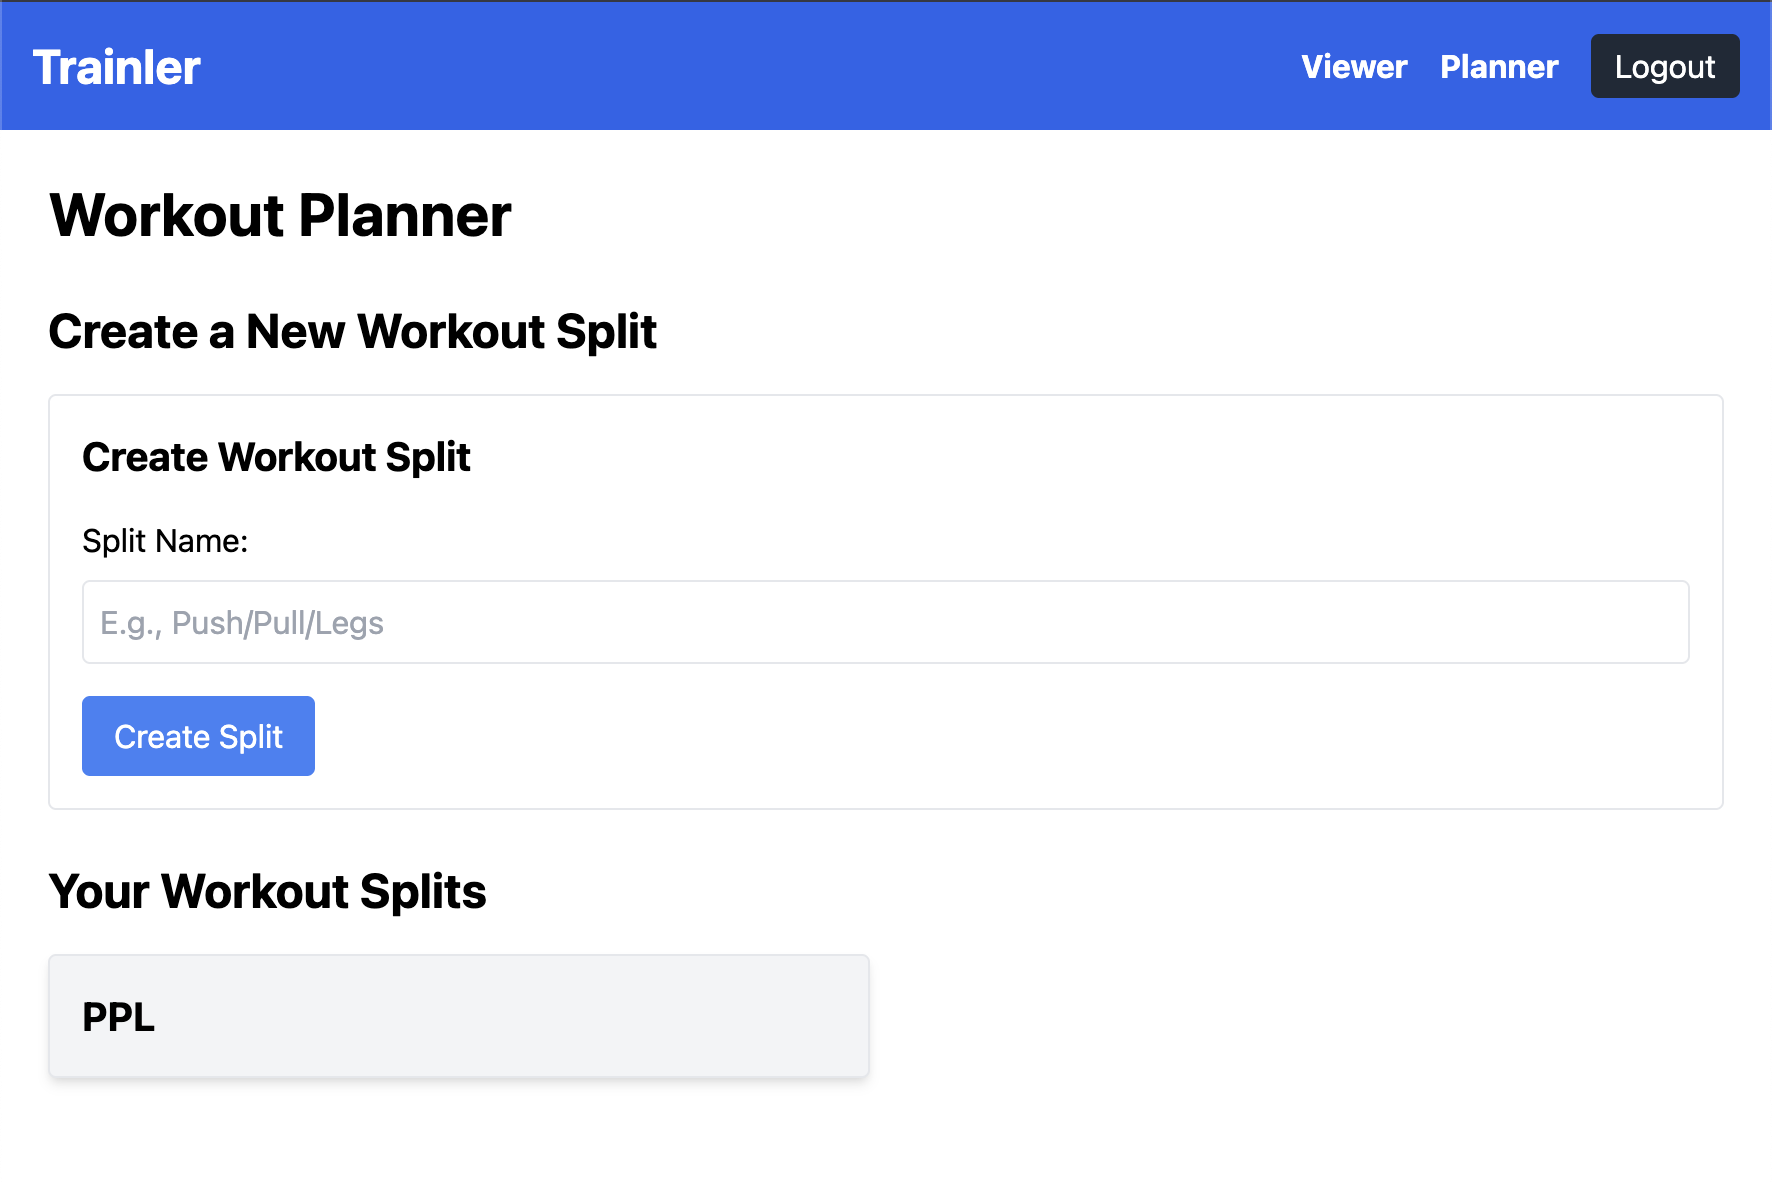Click the Push/Pull/Legs placeholder text box
The height and width of the screenshot is (1182, 1772).
tap(884, 622)
